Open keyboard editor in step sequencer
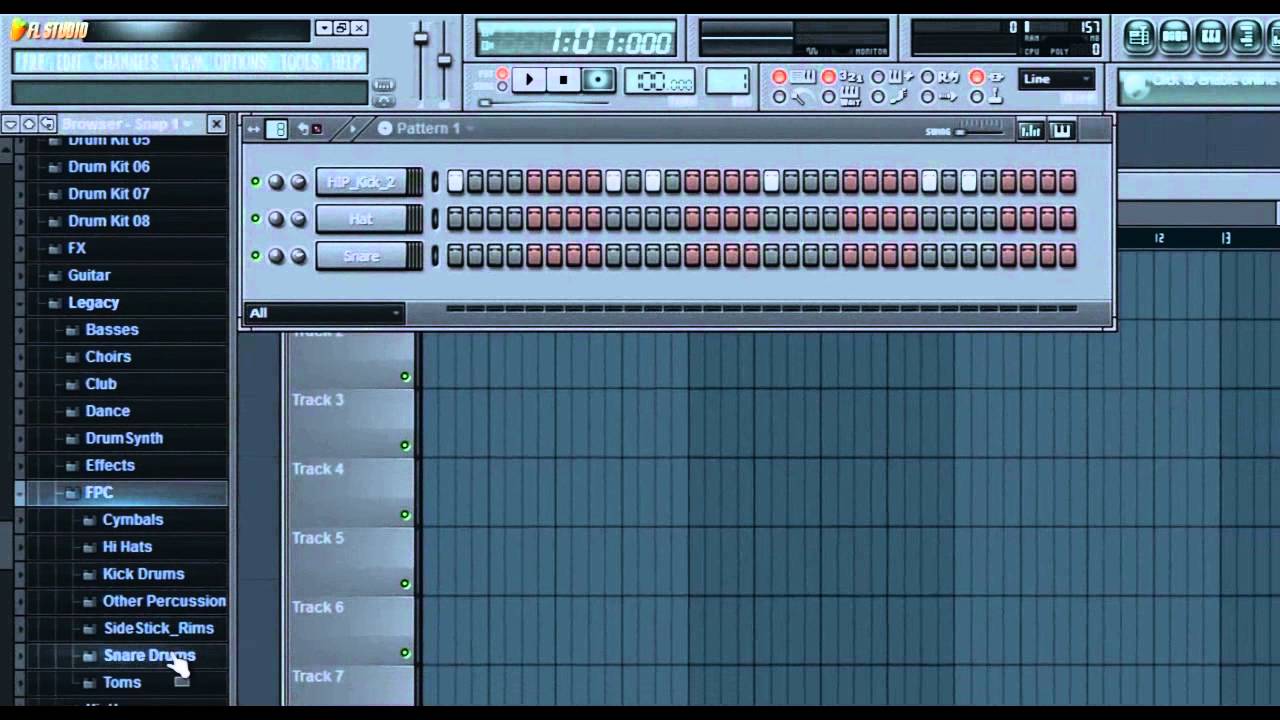Image resolution: width=1280 pixels, height=720 pixels. pos(1061,130)
